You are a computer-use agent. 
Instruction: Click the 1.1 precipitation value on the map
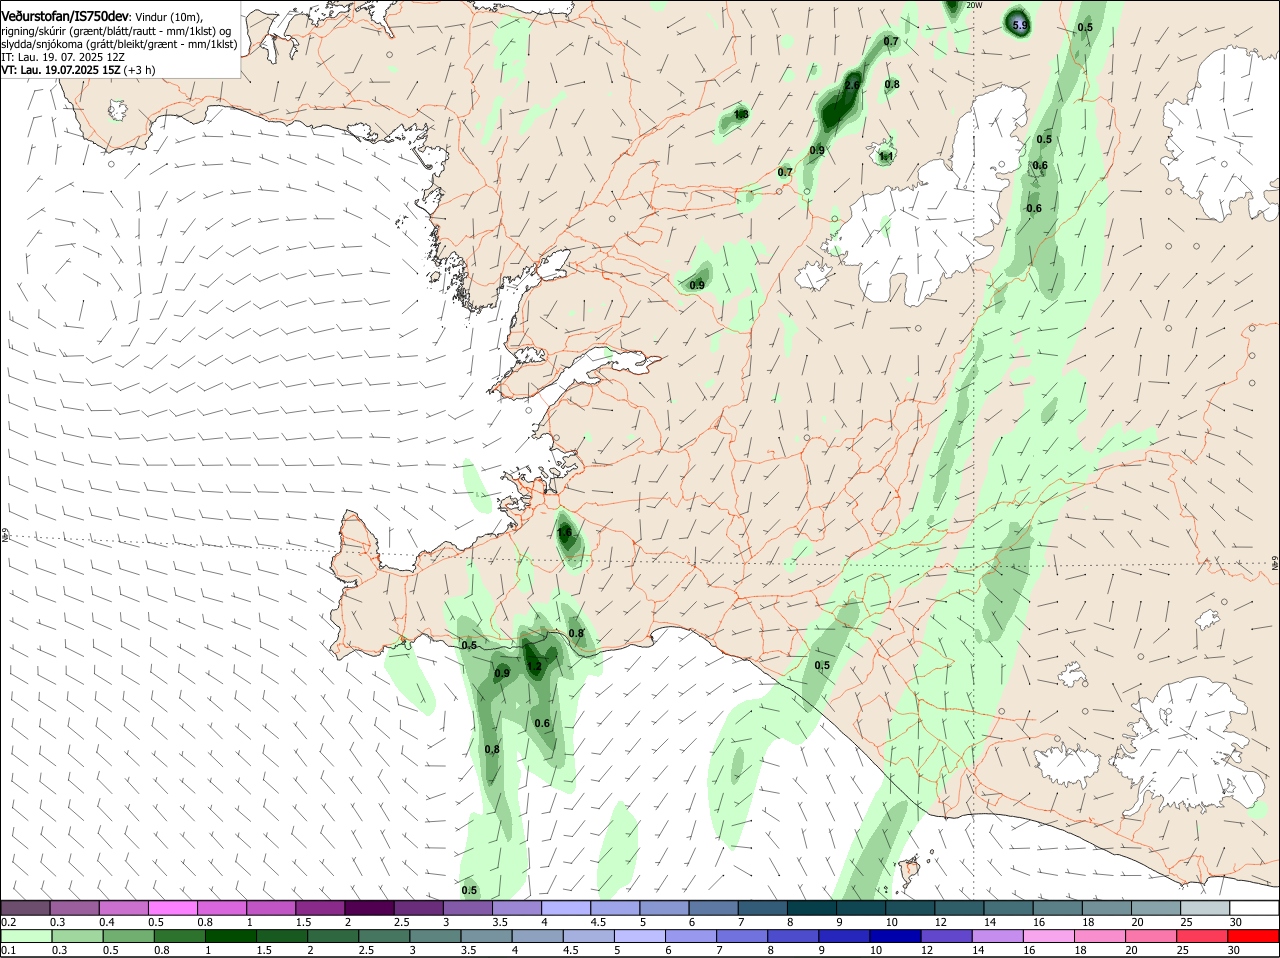point(886,156)
